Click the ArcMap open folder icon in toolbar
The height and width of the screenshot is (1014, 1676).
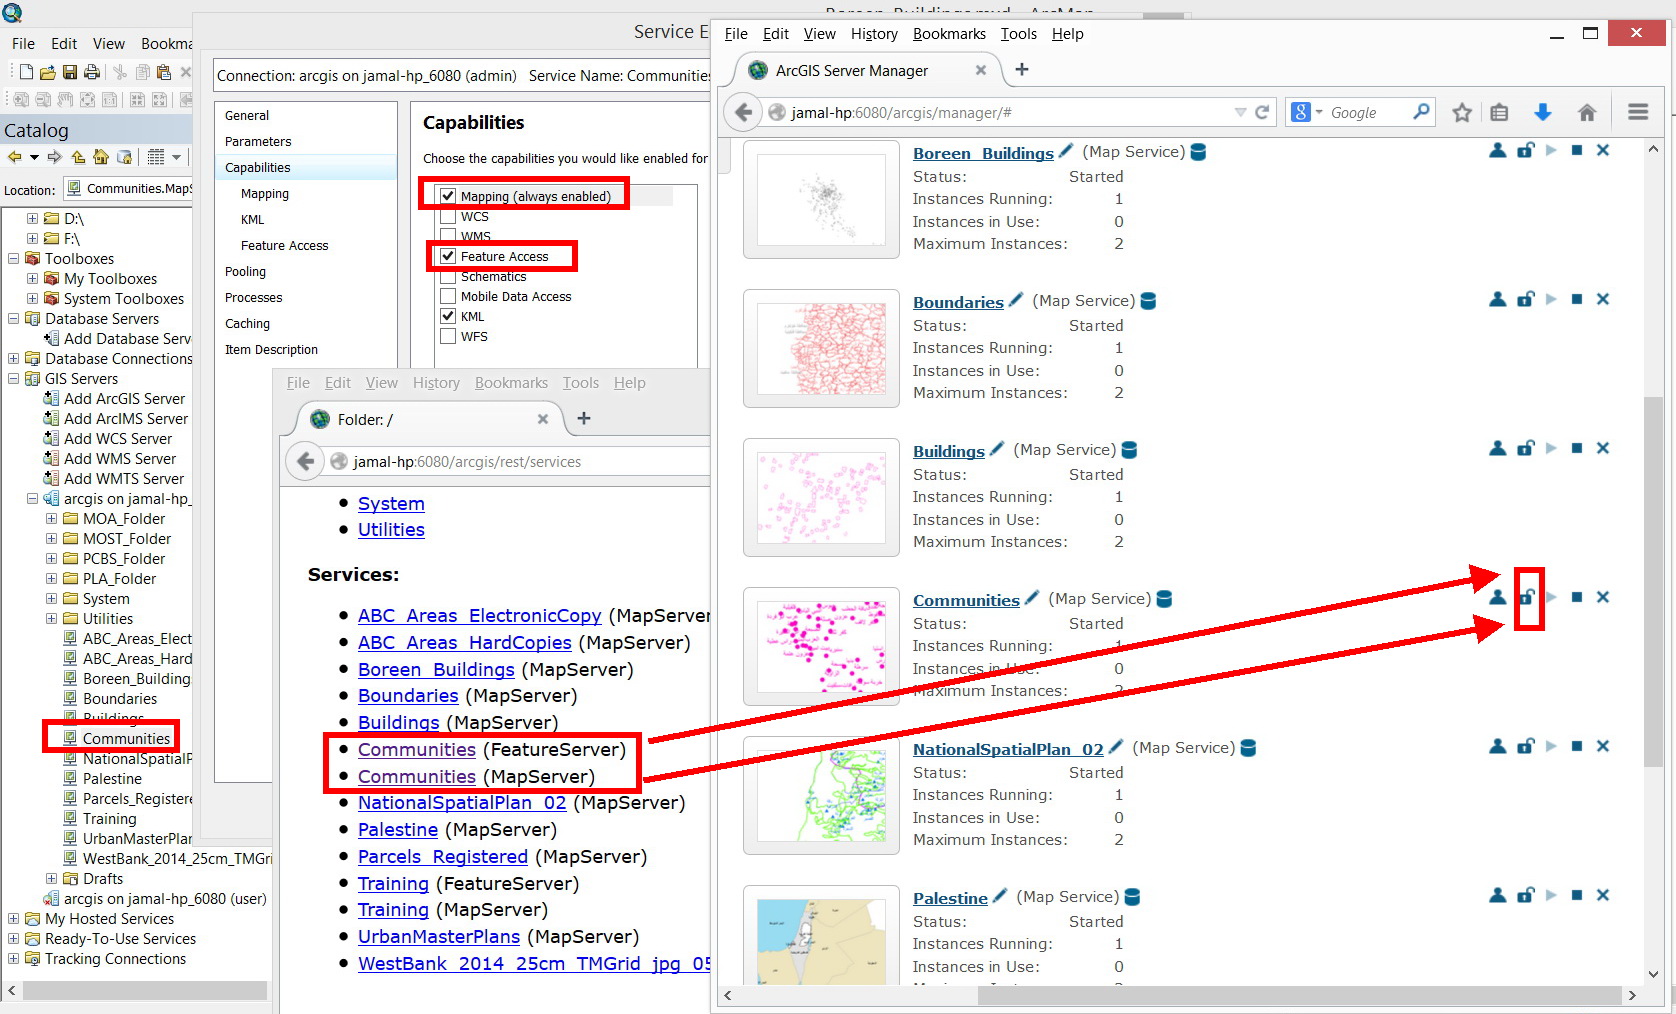point(47,72)
